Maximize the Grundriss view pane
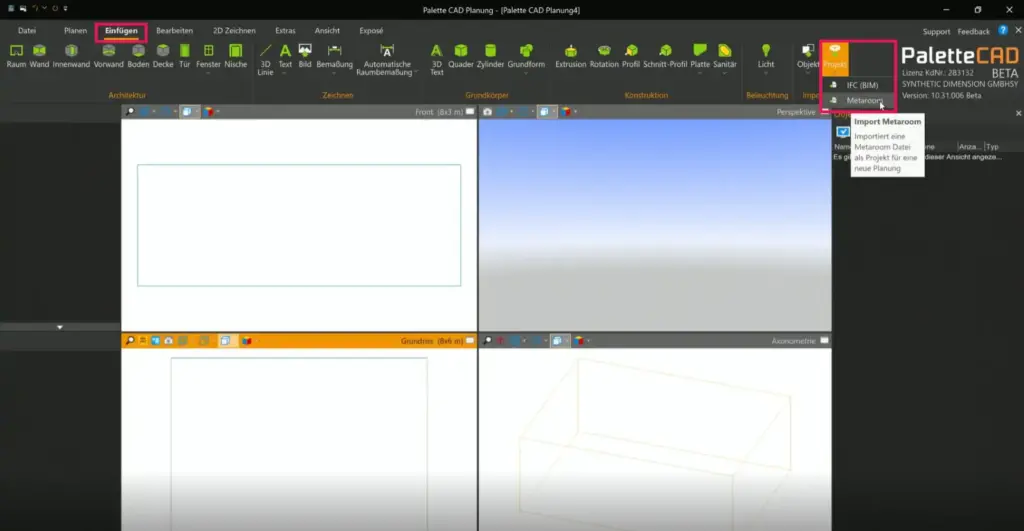 tap(470, 341)
